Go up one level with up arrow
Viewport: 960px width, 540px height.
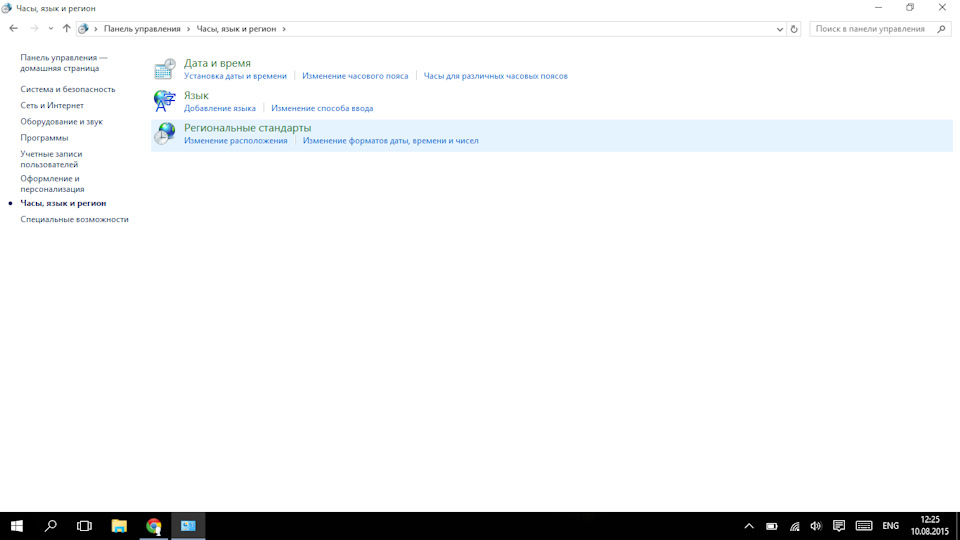[66, 29]
